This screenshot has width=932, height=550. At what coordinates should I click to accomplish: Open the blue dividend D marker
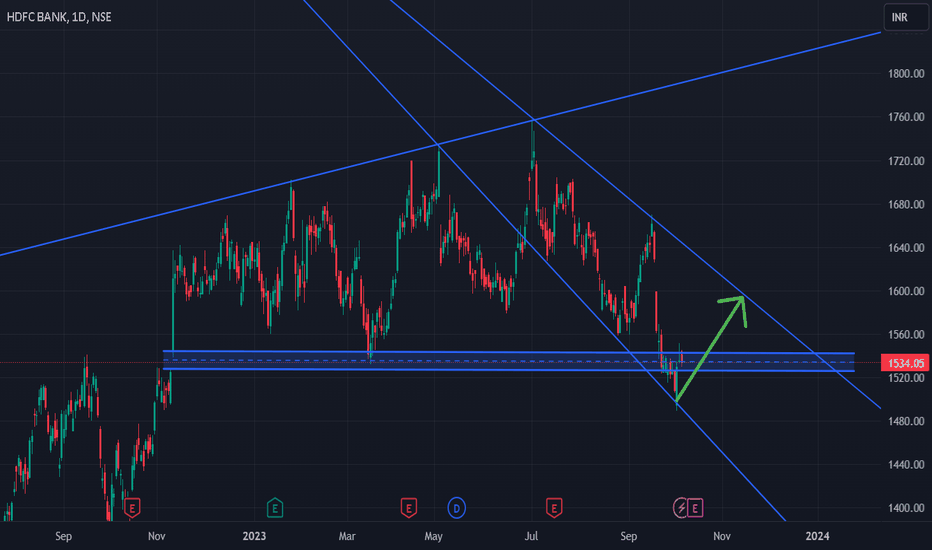coord(456,508)
